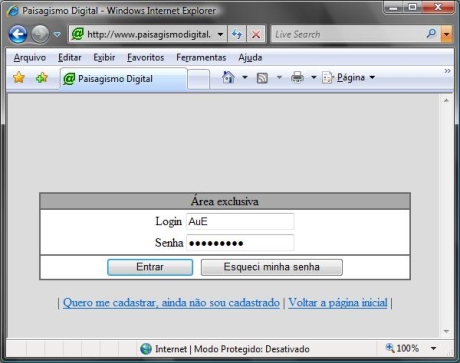Run search with the magnifier icon
460x363 pixels.
point(431,33)
